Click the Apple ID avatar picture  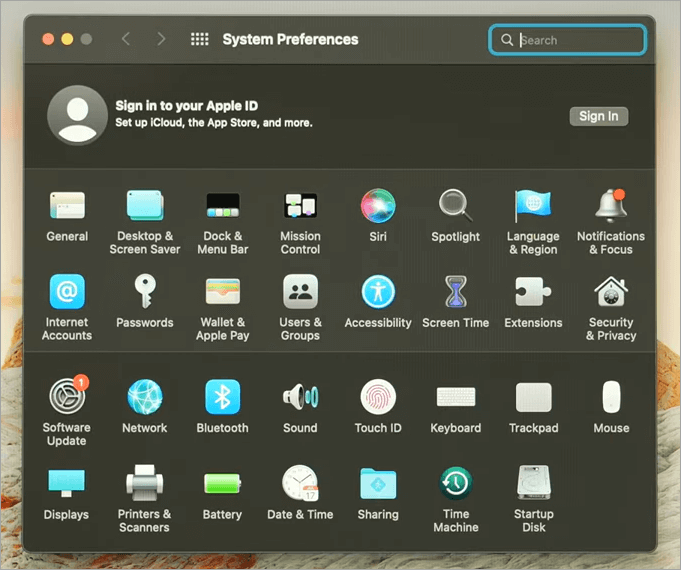(77, 115)
